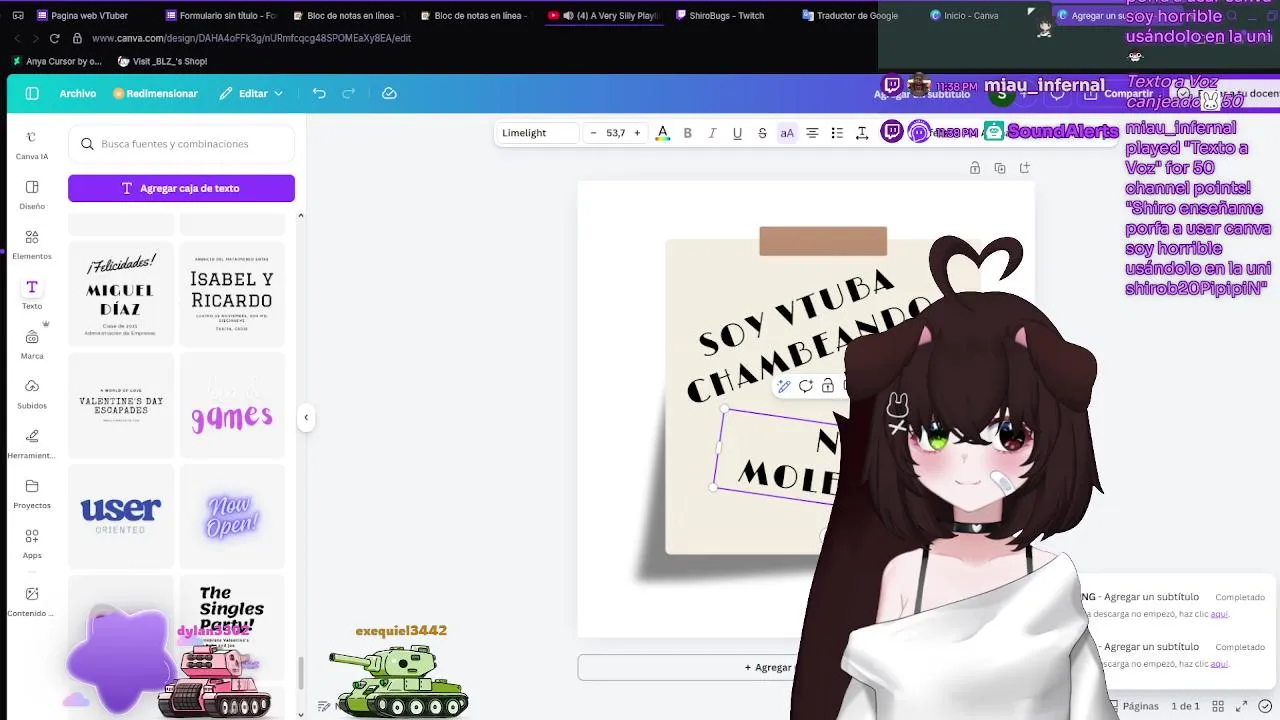Open the Editar dropdown
Screen dimensions: 1280x720
251,93
